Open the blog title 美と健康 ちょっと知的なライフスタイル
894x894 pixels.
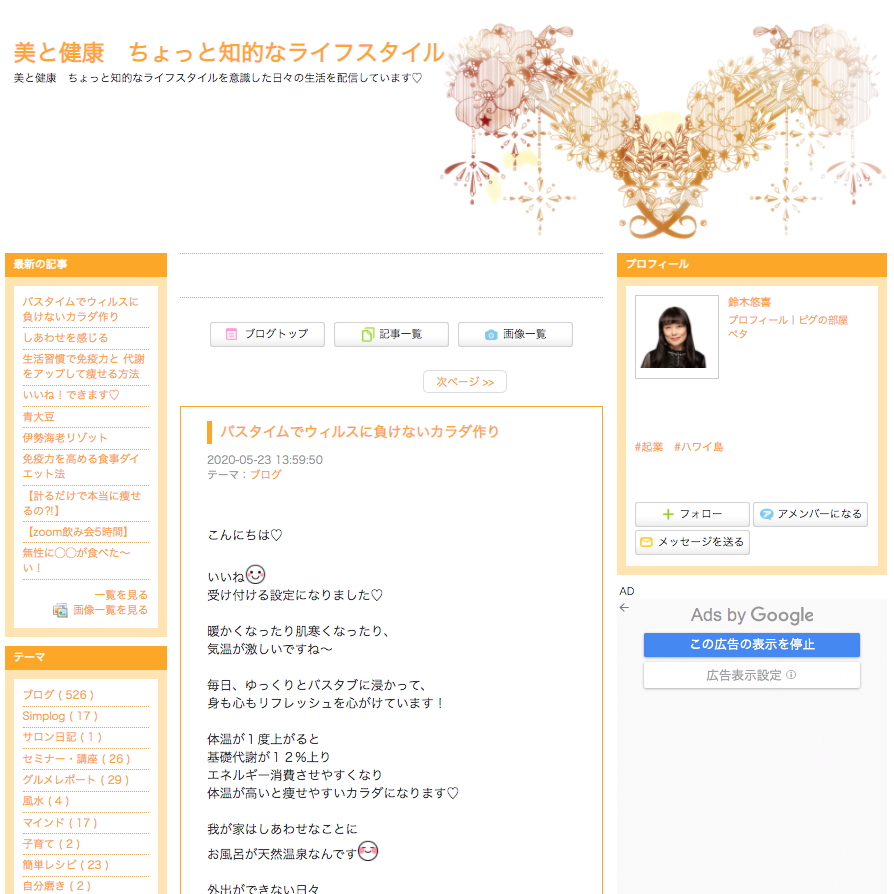[229, 53]
